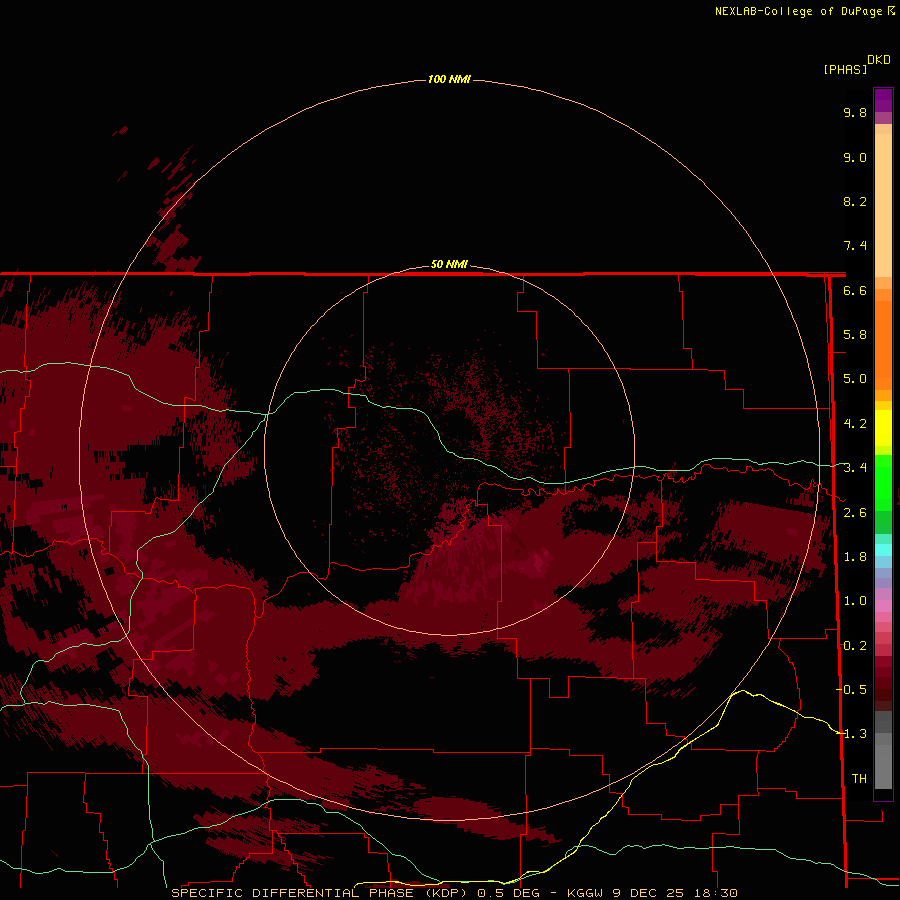The height and width of the screenshot is (900, 900).
Task: Click the 9.0 value on color scale
Action: click(855, 157)
